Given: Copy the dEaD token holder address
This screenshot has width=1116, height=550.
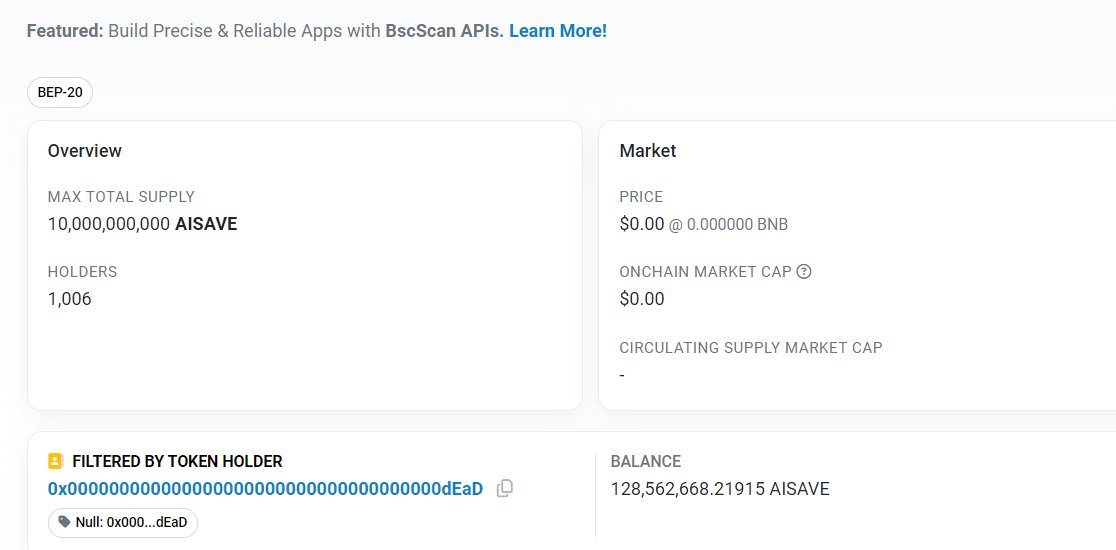Looking at the screenshot, I should pos(505,488).
